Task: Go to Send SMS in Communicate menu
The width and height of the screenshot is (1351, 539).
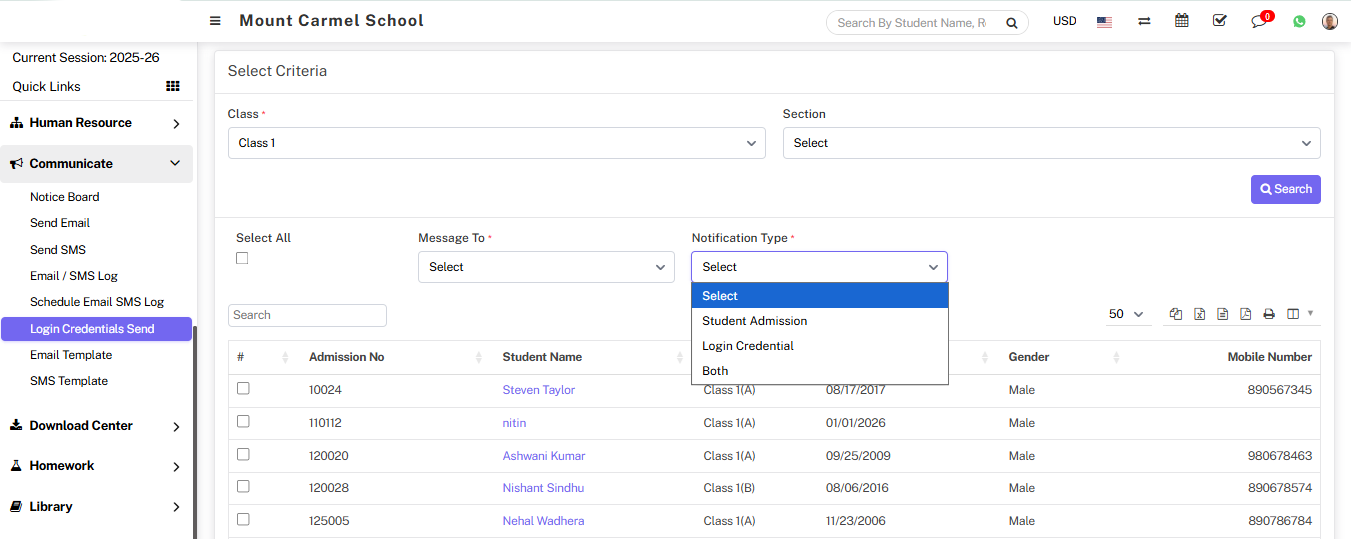Action: [58, 250]
